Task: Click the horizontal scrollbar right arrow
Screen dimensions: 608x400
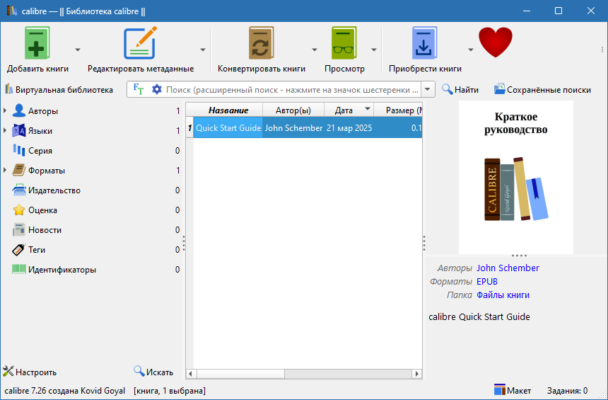Action: pyautogui.click(x=417, y=374)
